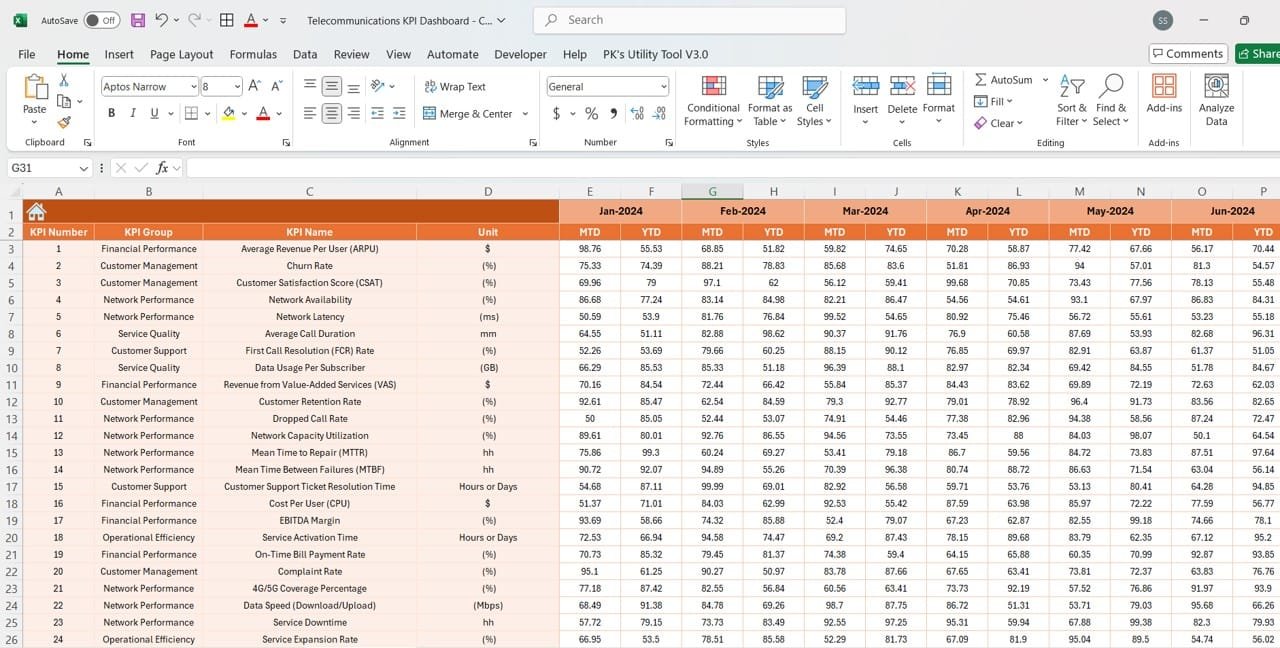Open the Formulas ribbon tab
The height and width of the screenshot is (648, 1280).
(253, 54)
